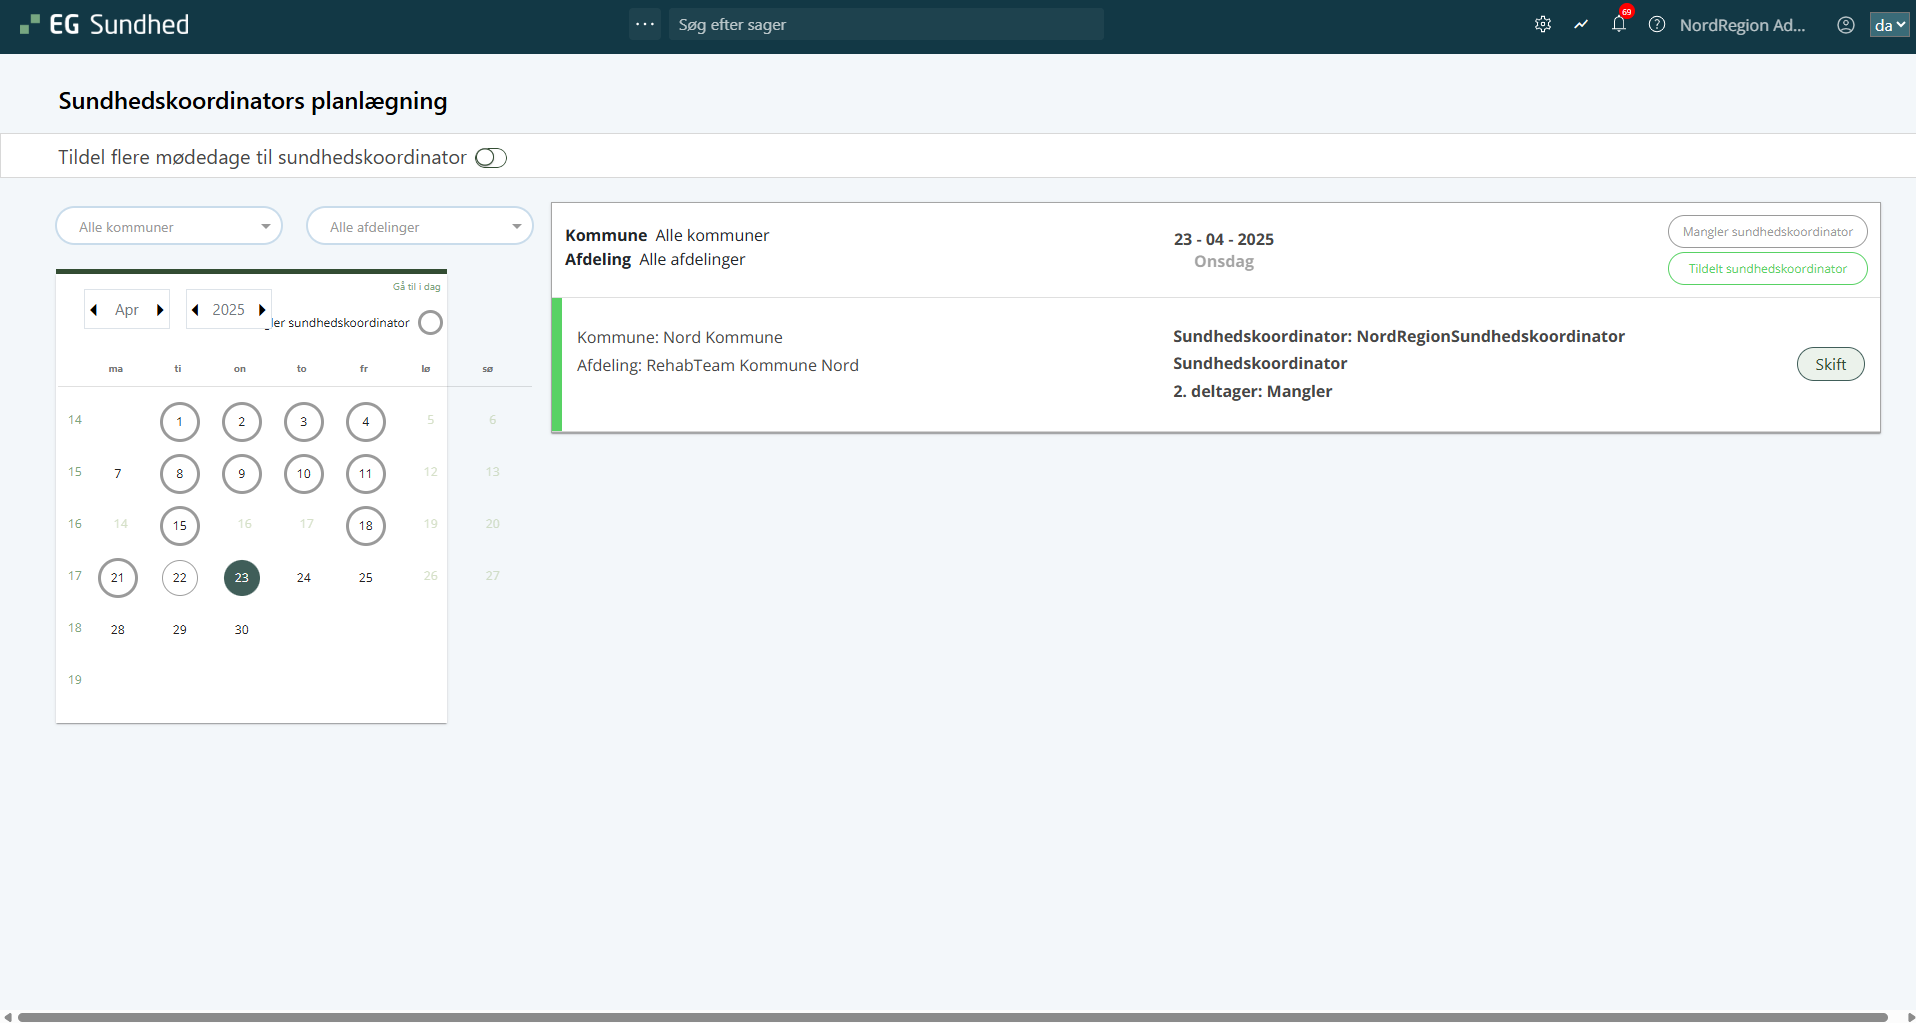Open the statistics trend line icon
The height and width of the screenshot is (1023, 1916).
pos(1581,25)
